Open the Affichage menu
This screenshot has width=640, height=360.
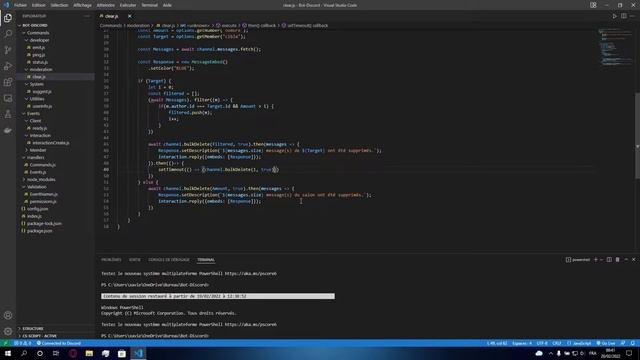tap(82, 5)
